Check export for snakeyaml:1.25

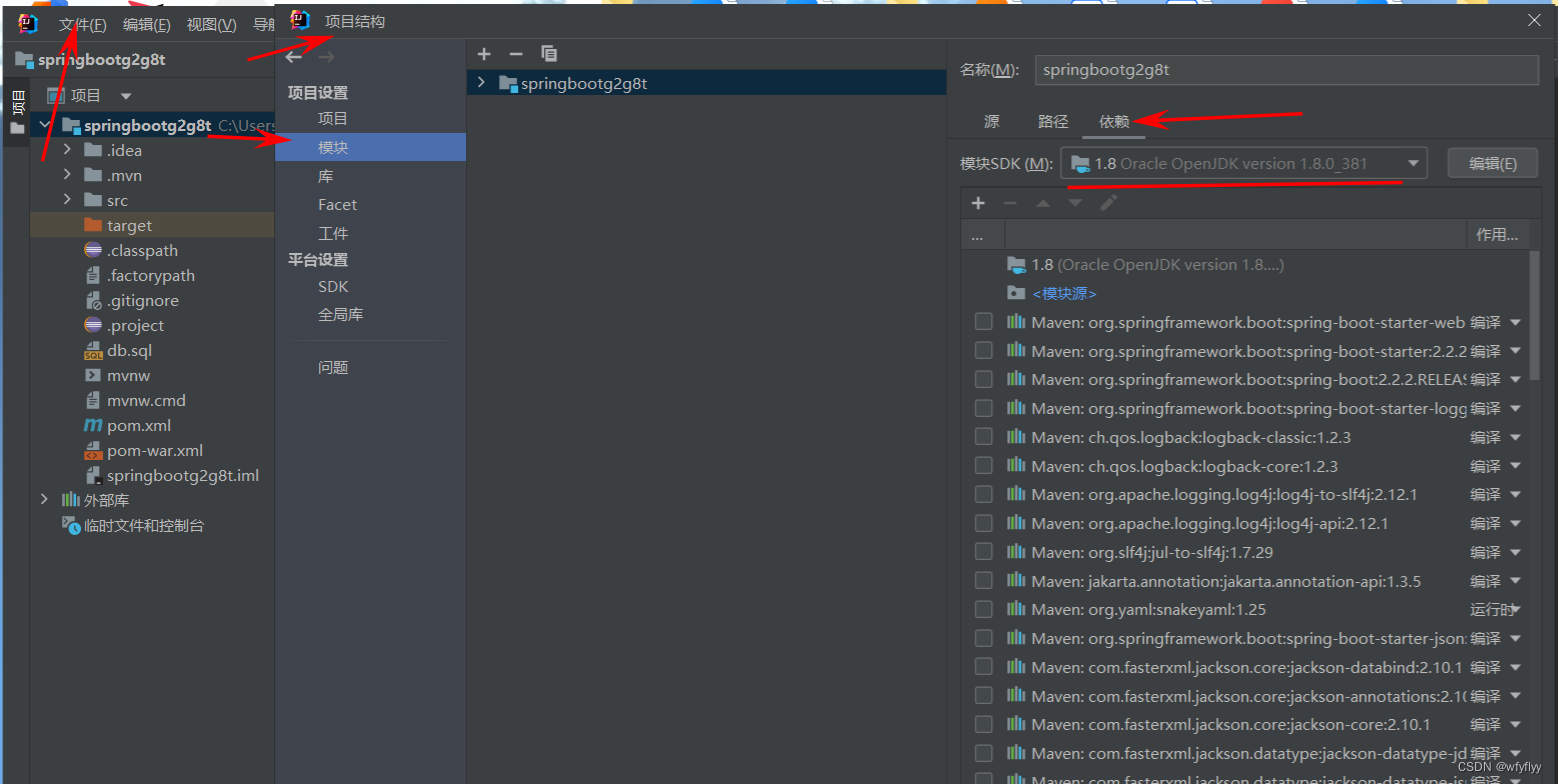click(984, 609)
